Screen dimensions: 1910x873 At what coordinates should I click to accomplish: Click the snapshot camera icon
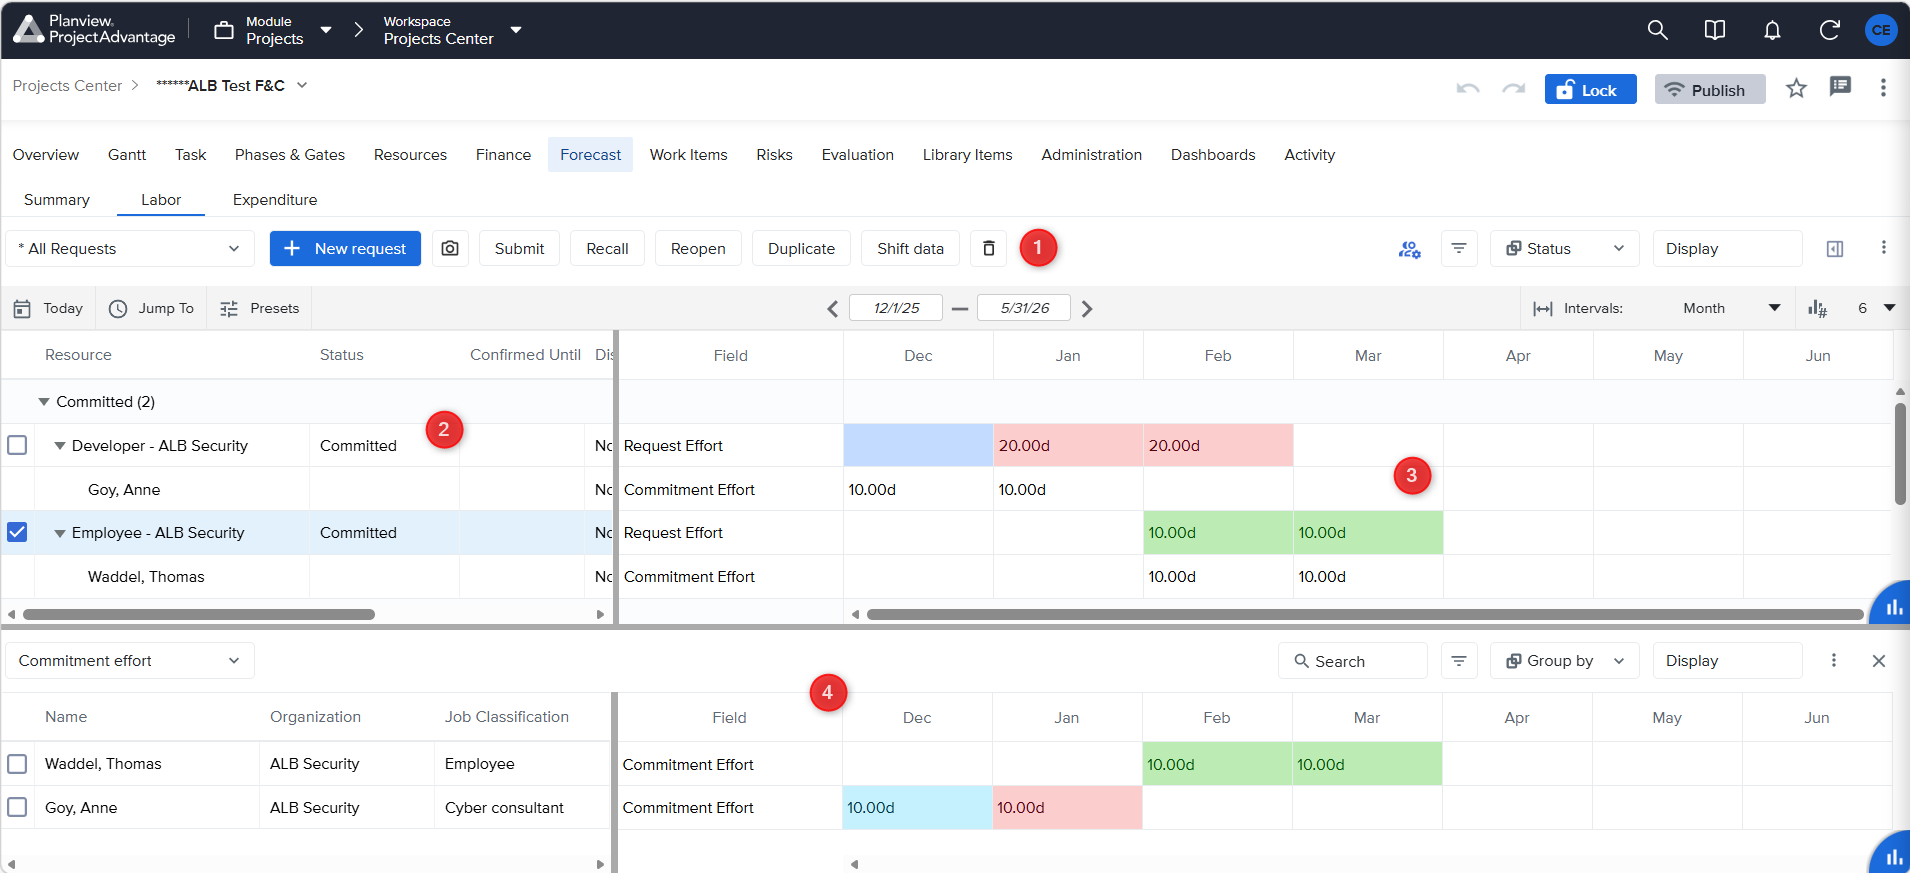pos(450,248)
